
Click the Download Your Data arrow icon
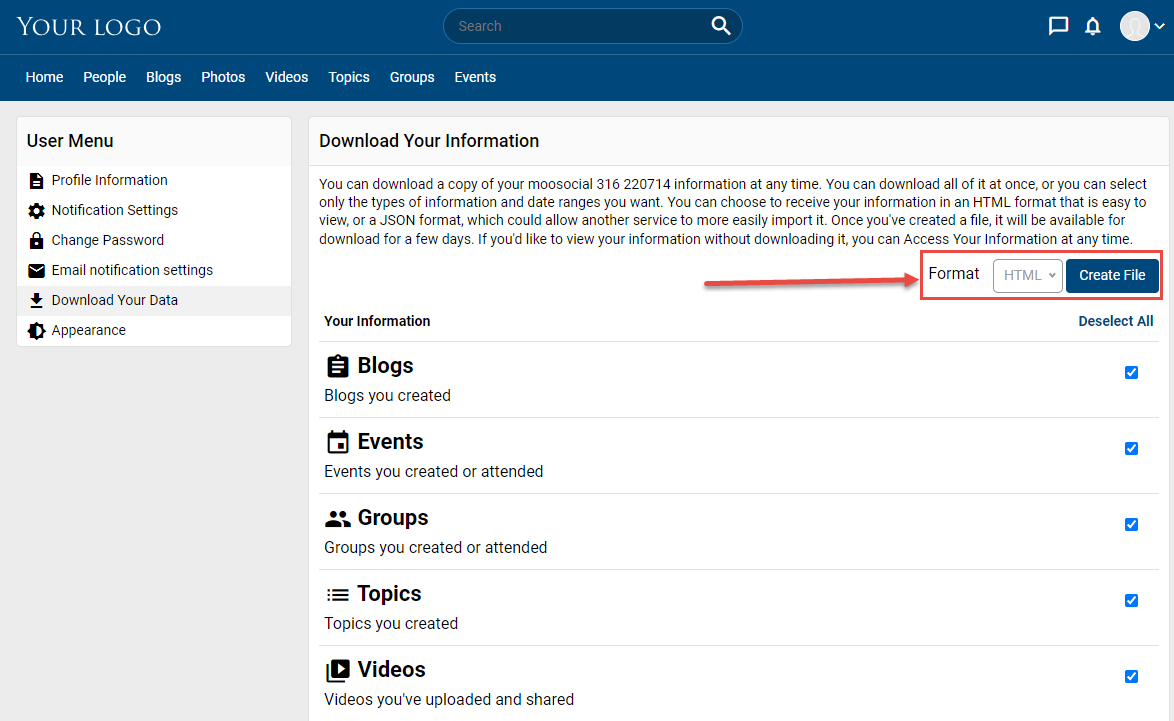36,300
